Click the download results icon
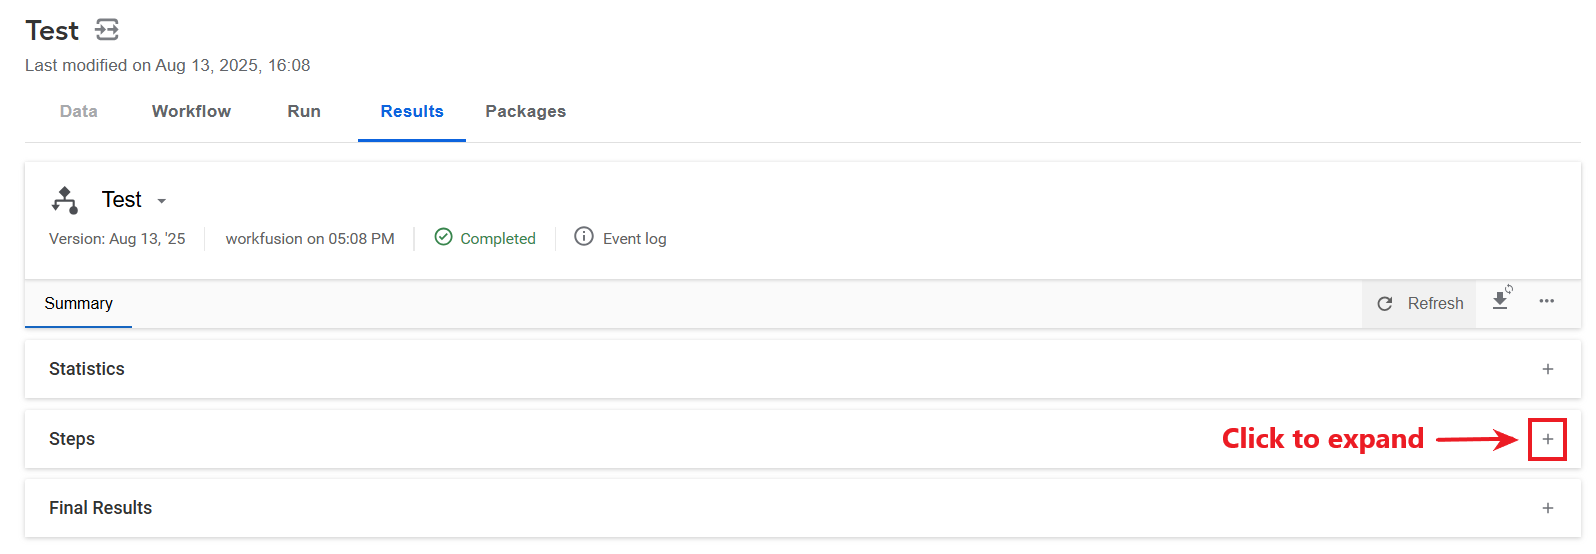Screen dimensions: 1596x554 1501,299
